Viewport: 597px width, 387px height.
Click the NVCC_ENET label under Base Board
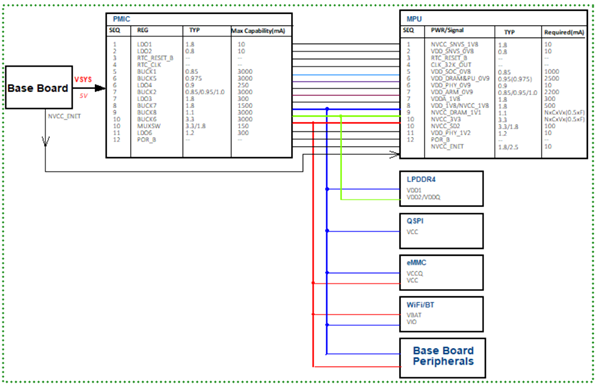[64, 116]
